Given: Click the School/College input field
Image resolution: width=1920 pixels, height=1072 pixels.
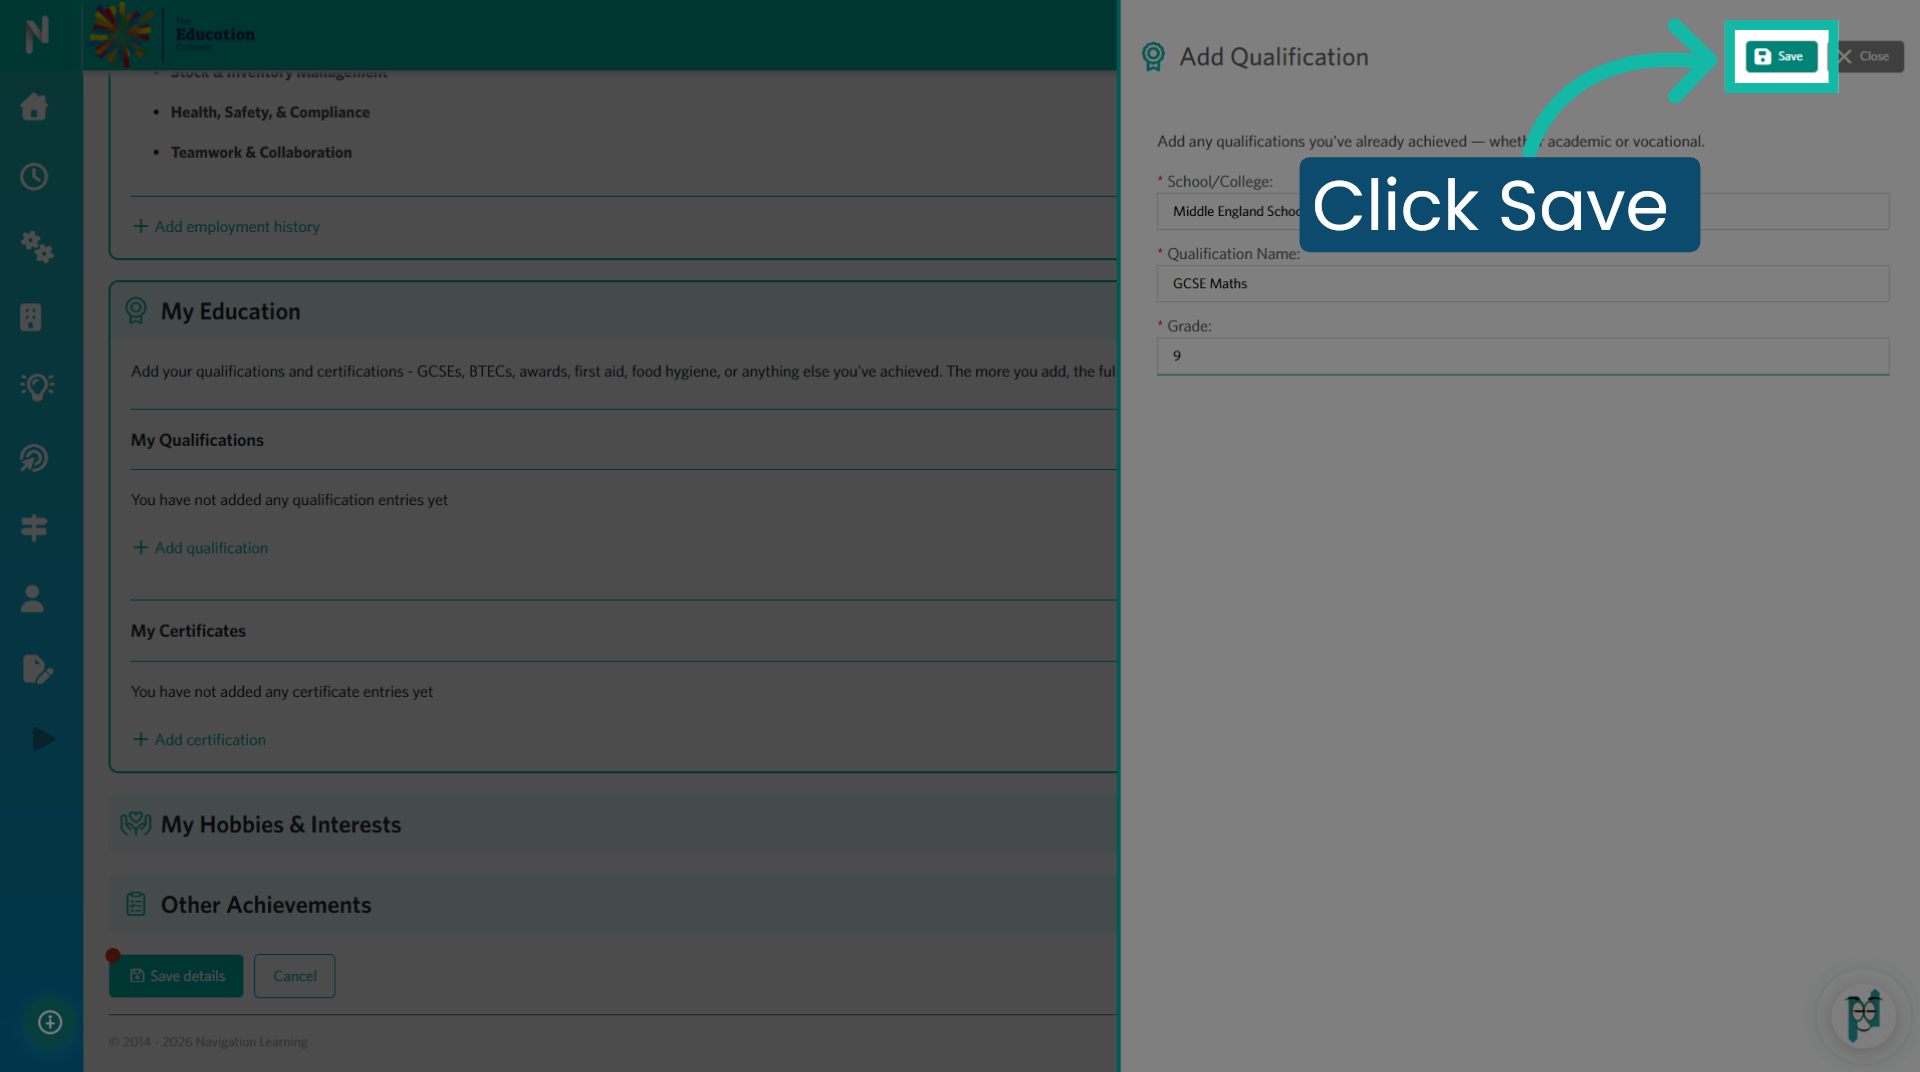Looking at the screenshot, I should tap(1522, 211).
